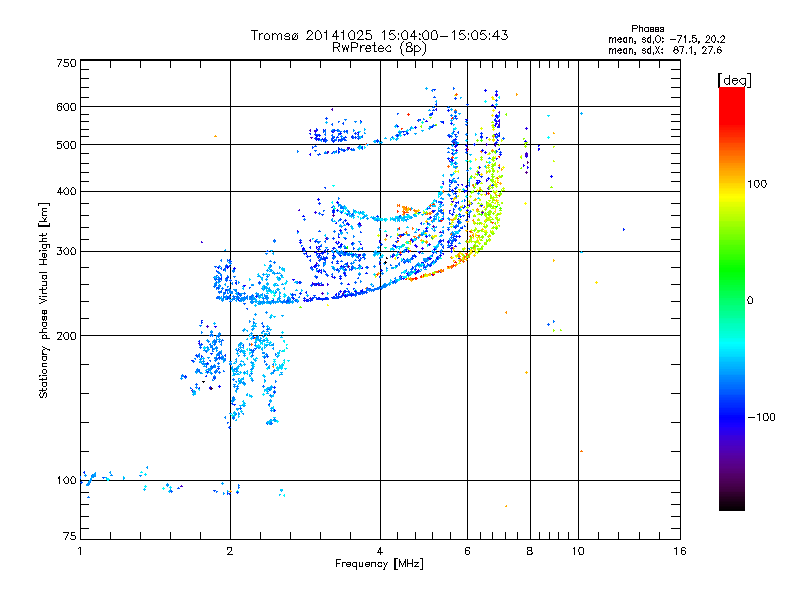
Task: Click the x-axis tick label '2'
Action: [x=230, y=551]
